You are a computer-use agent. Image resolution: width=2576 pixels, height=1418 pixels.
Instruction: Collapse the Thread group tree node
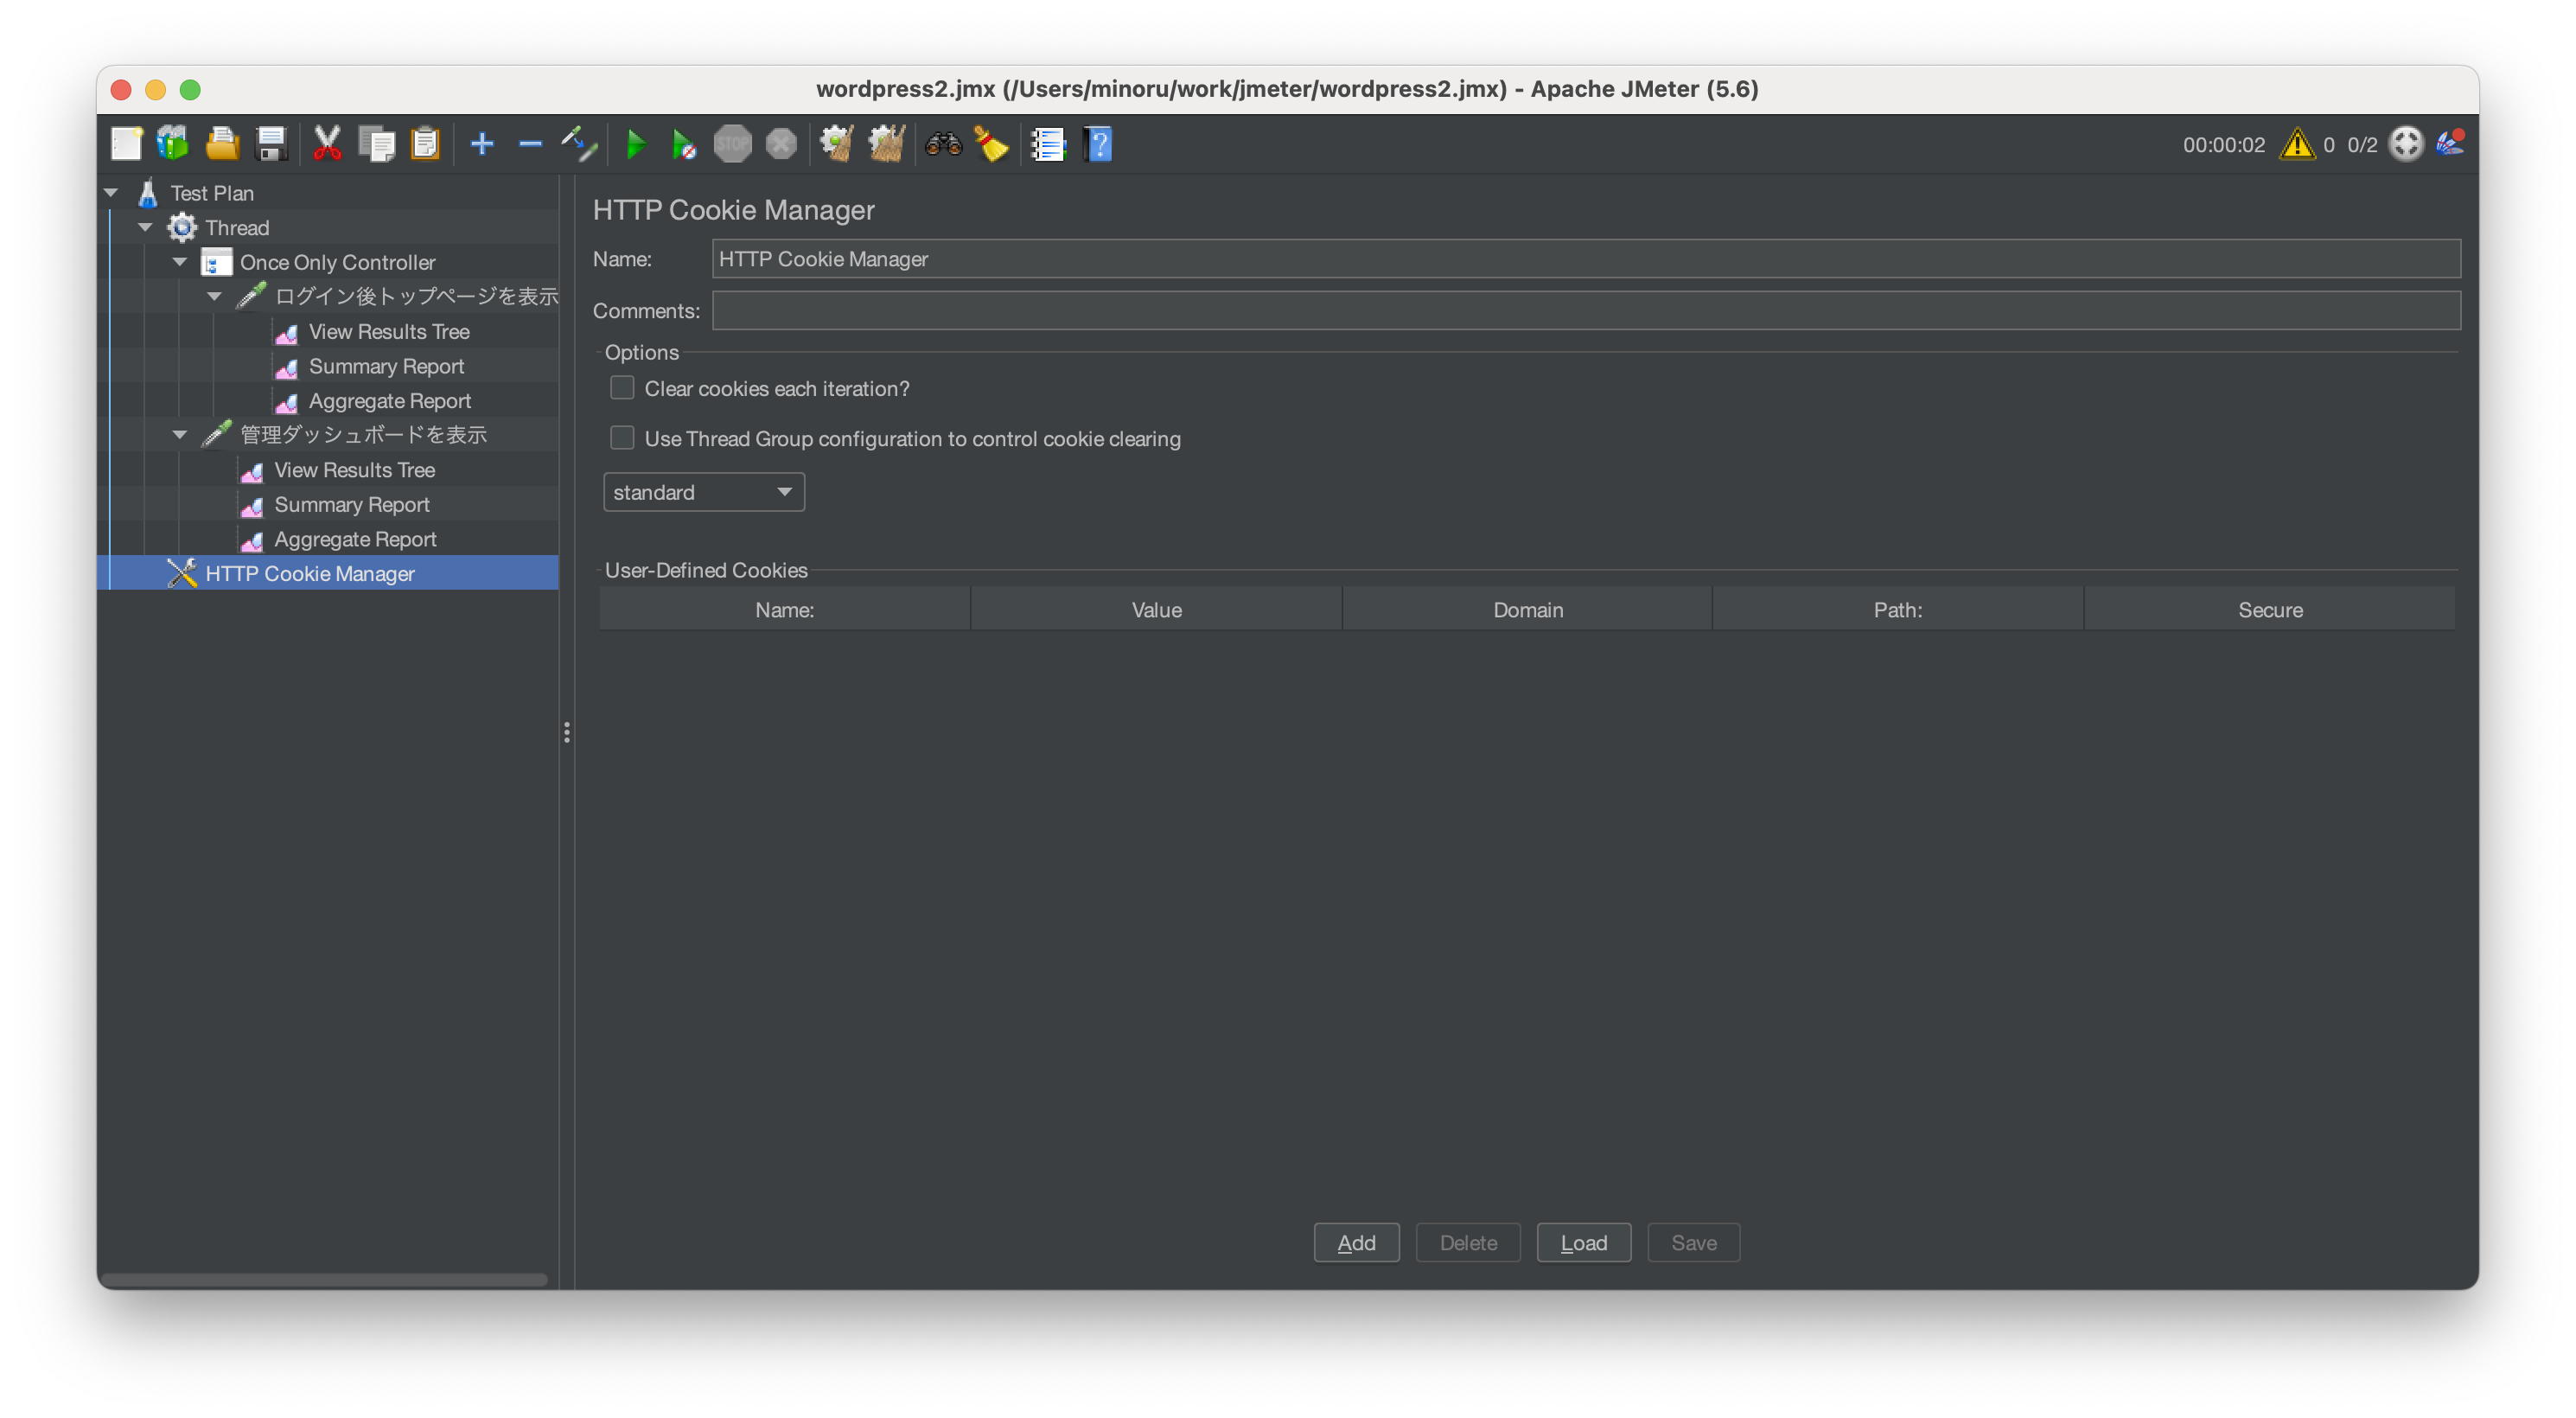(x=146, y=227)
